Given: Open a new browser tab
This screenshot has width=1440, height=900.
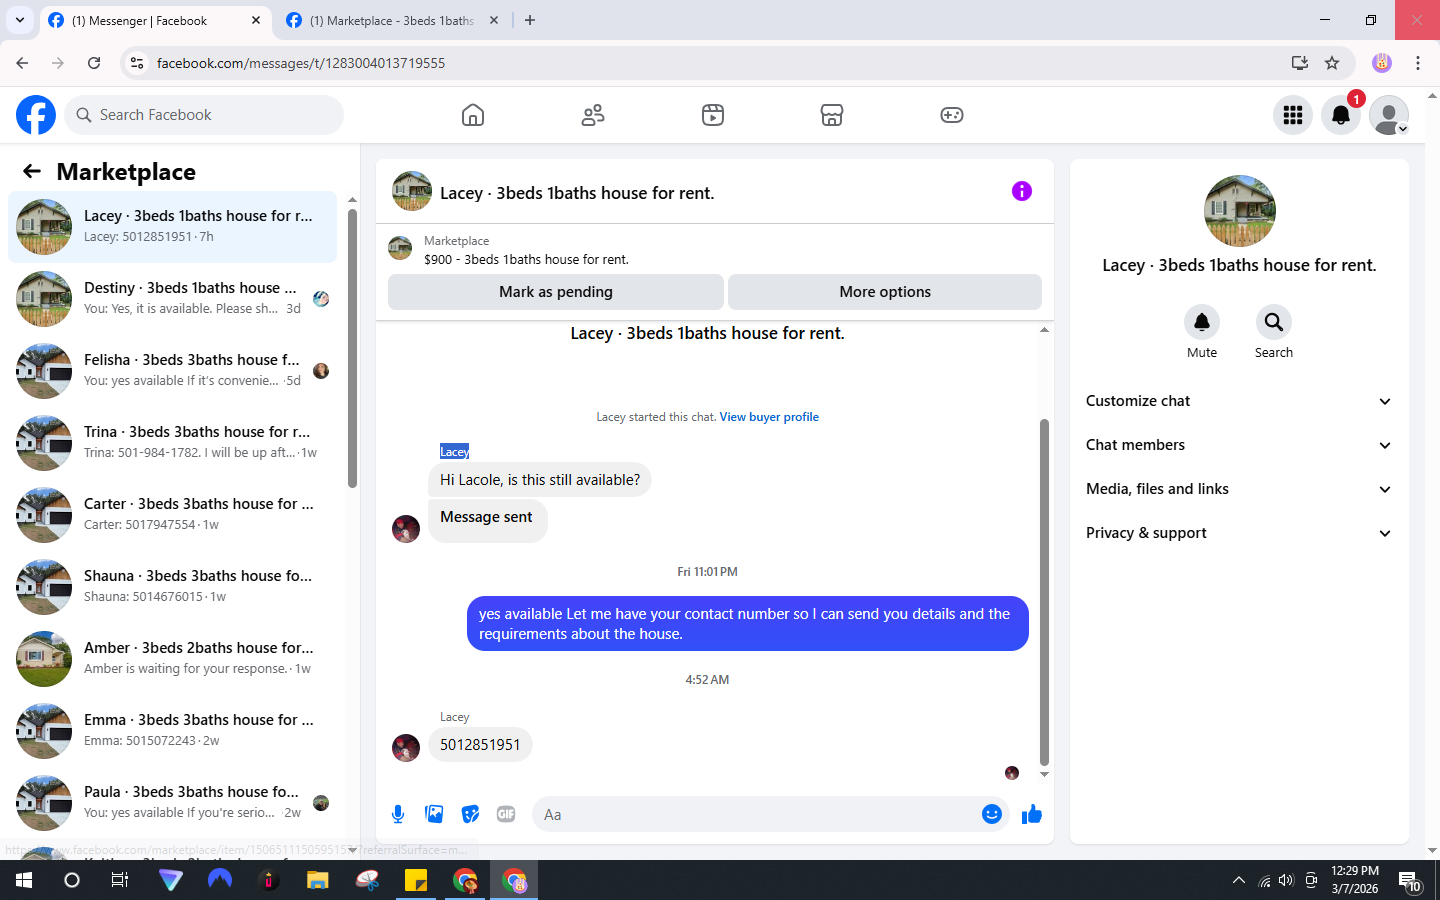Looking at the screenshot, I should tap(530, 20).
